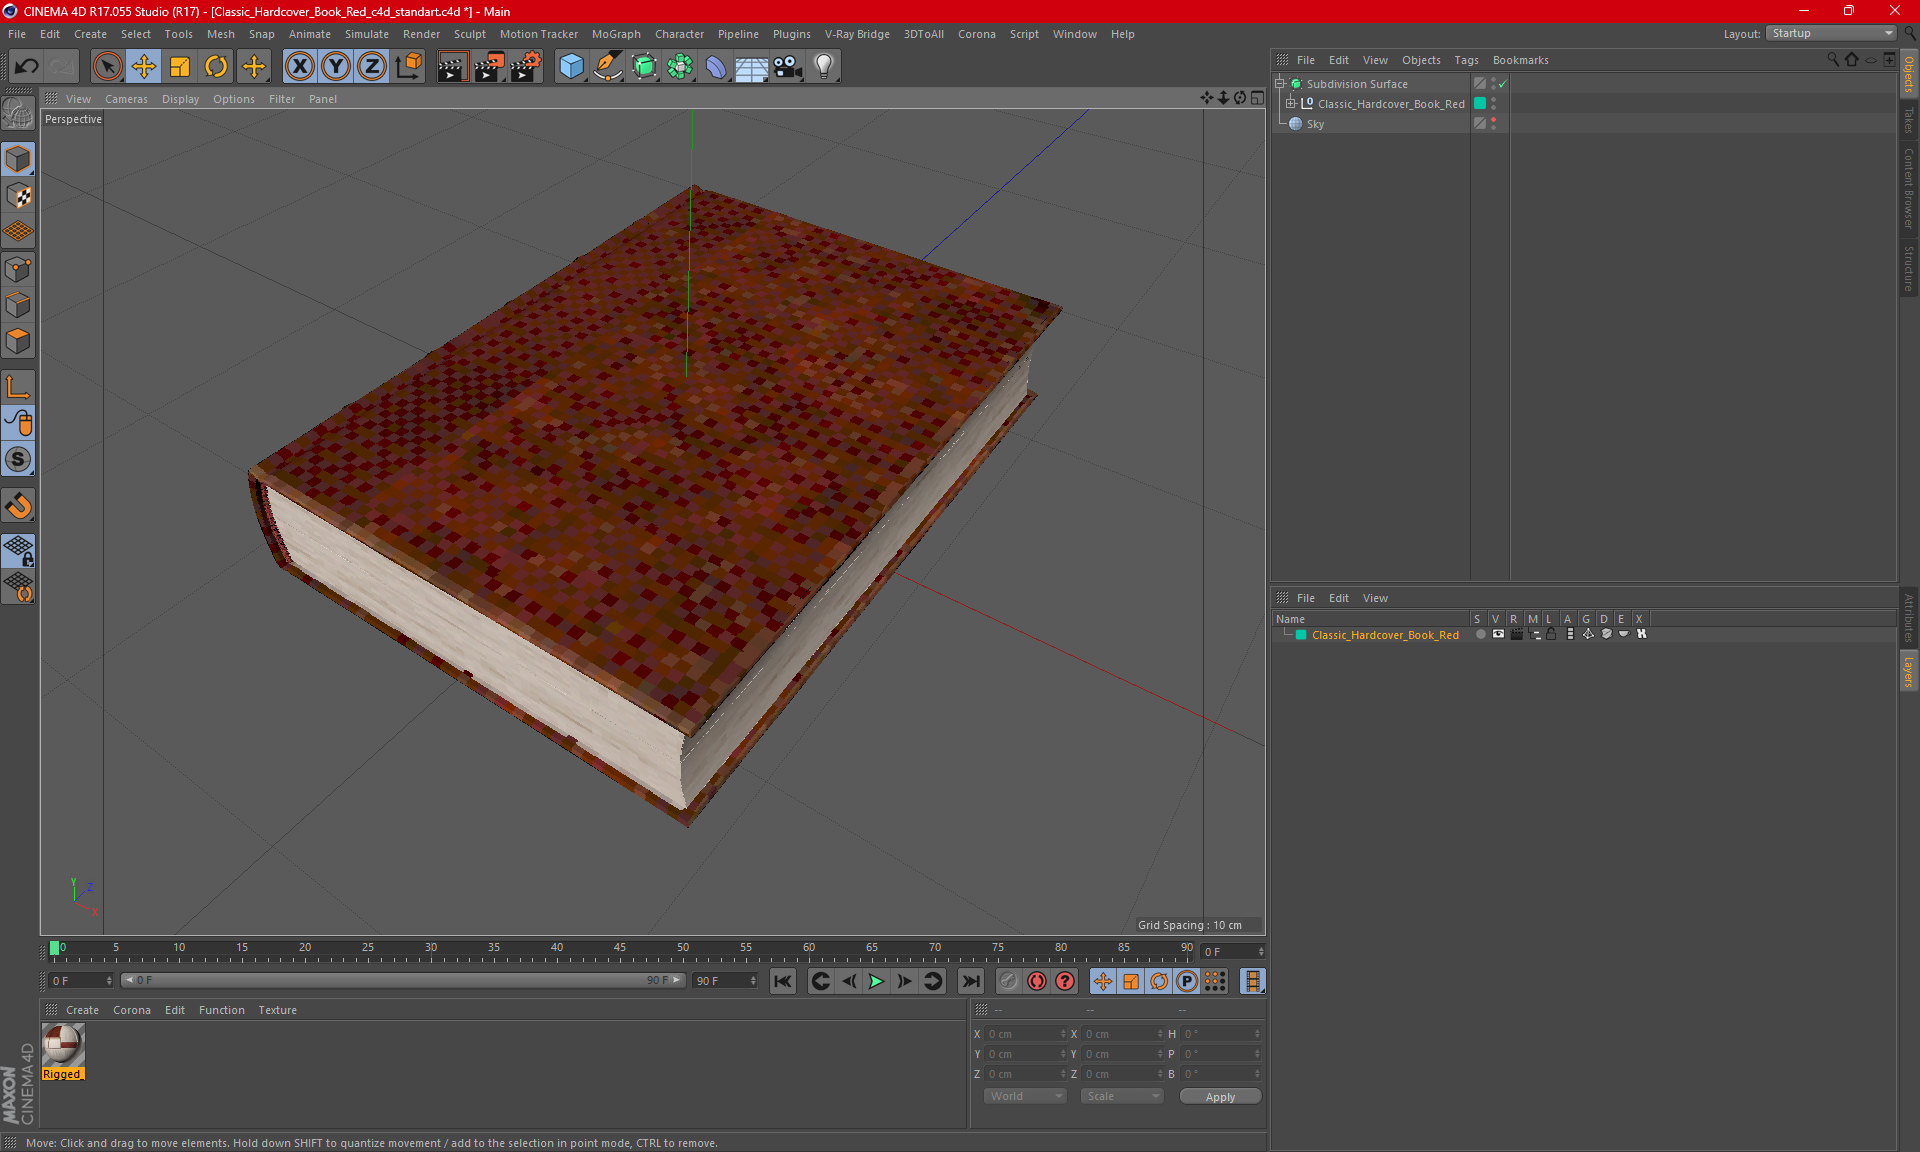
Task: Select the Sky object
Action: pyautogui.click(x=1315, y=124)
